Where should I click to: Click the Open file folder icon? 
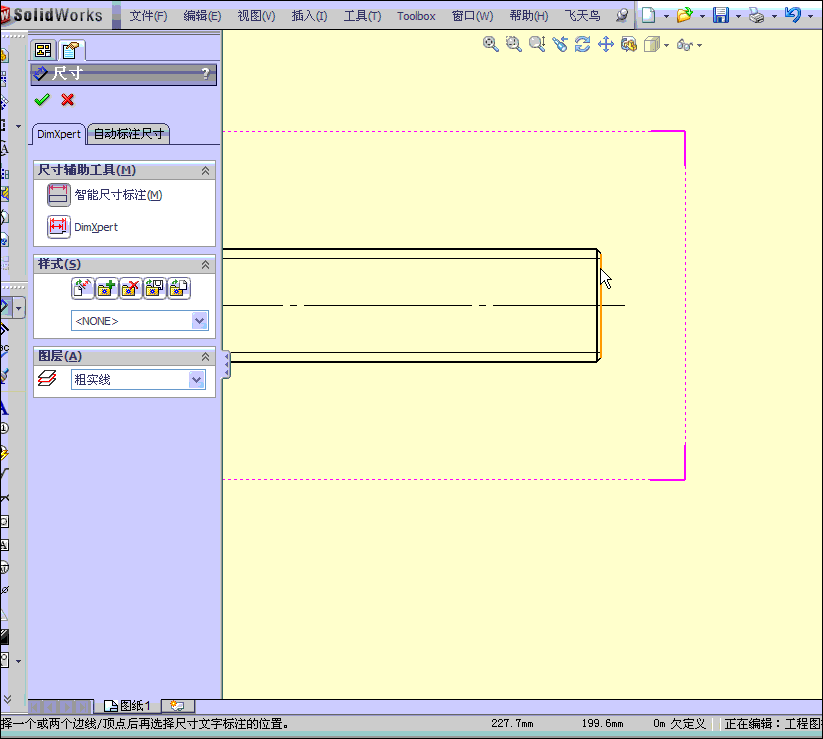(x=684, y=15)
